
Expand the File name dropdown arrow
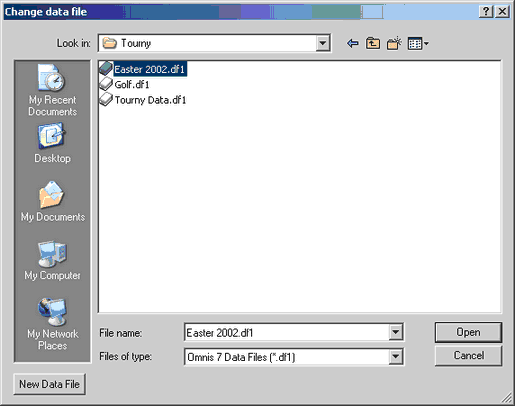click(396, 332)
